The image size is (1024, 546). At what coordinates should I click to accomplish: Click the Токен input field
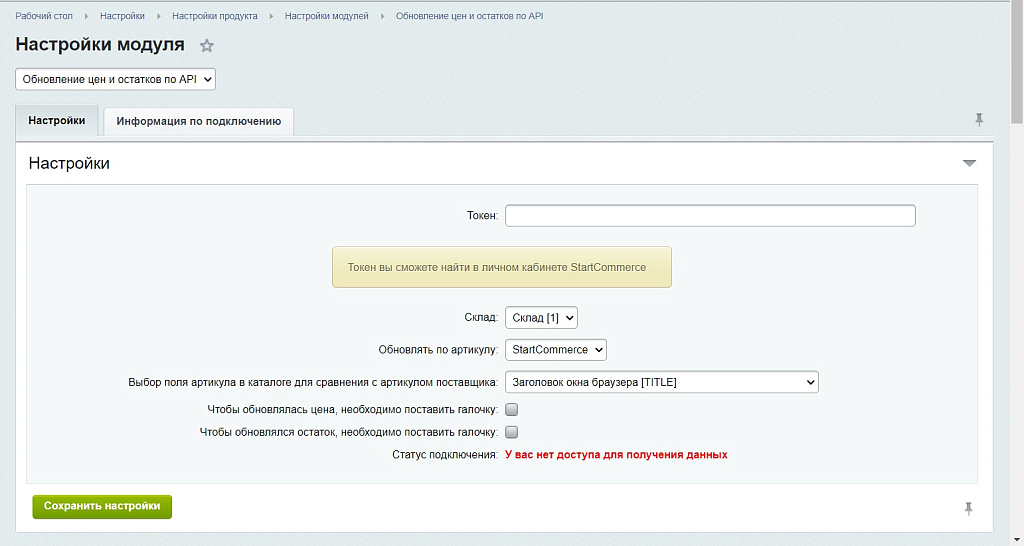[x=710, y=215]
